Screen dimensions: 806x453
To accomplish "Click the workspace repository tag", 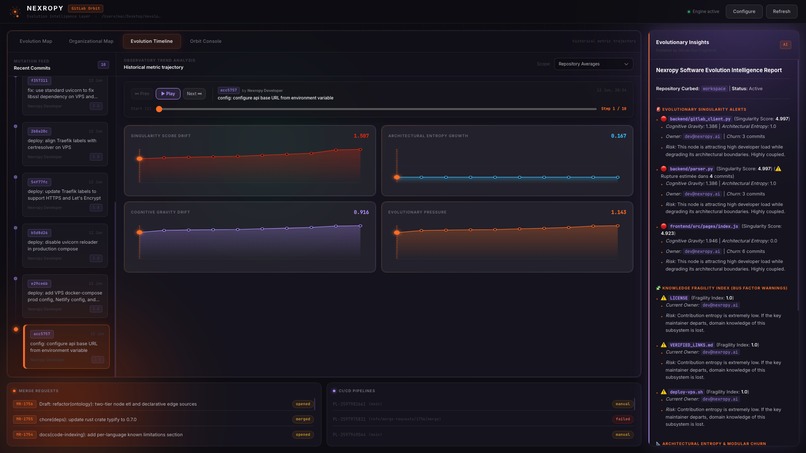I will tap(714, 88).
